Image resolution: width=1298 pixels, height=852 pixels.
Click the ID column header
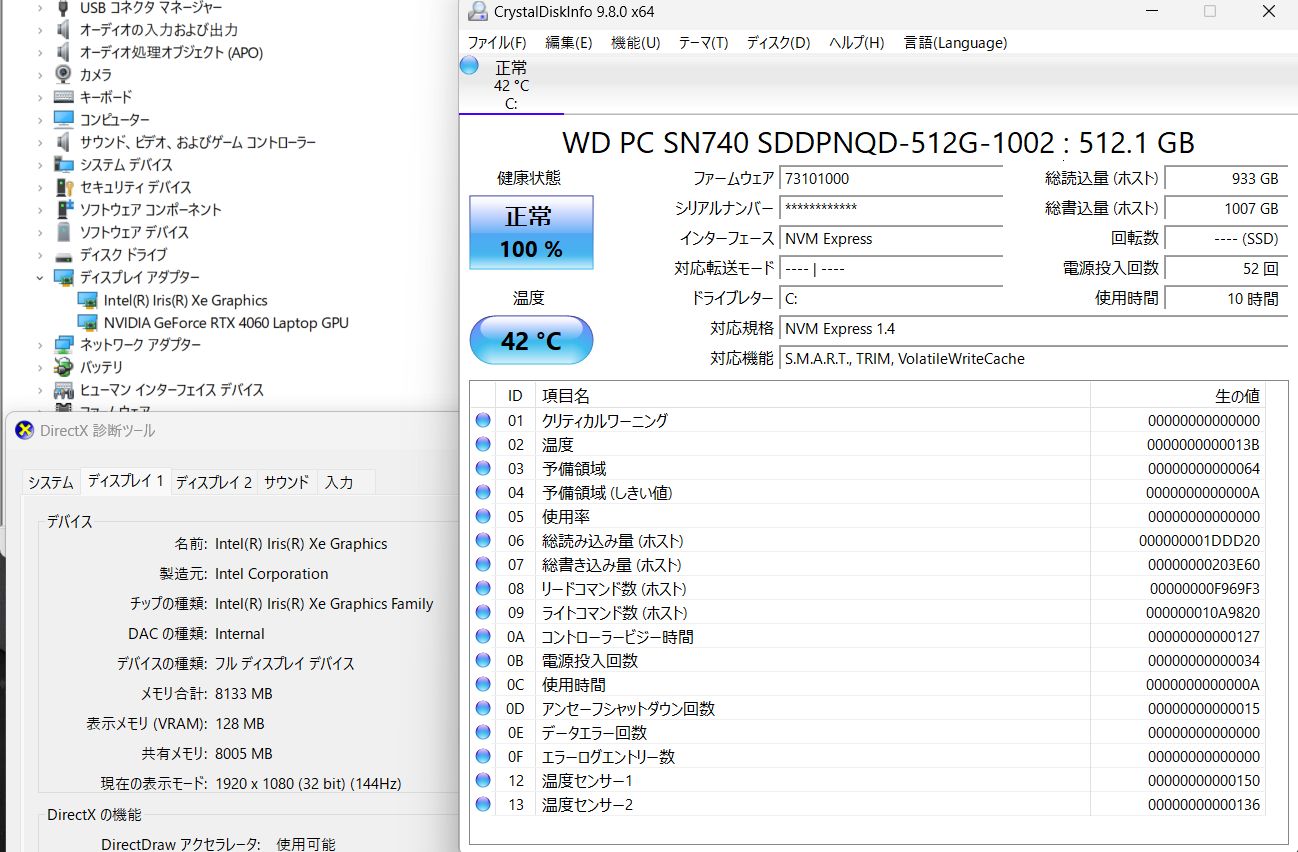pyautogui.click(x=515, y=396)
